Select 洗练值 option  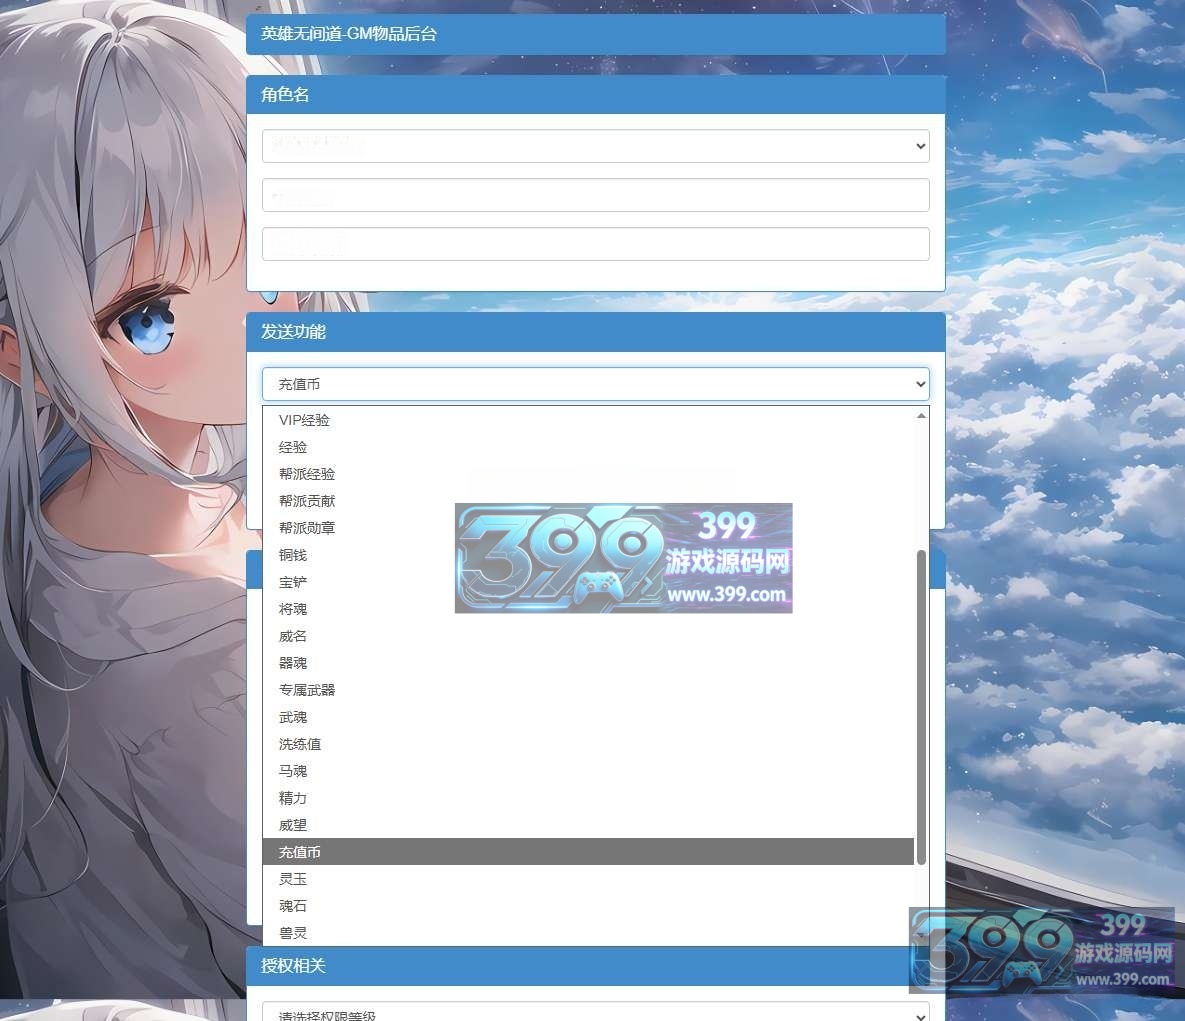pos(588,744)
